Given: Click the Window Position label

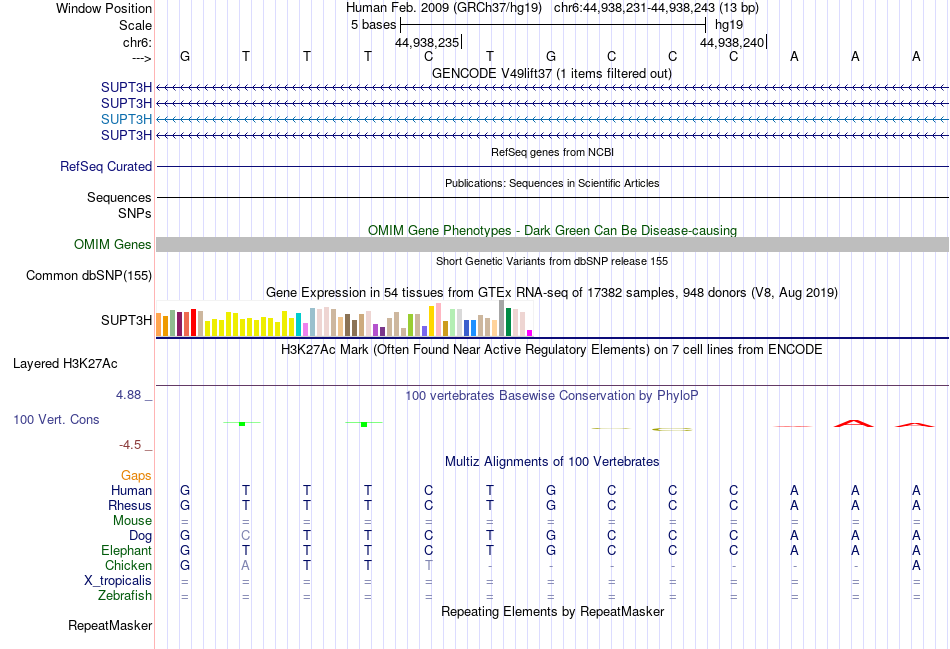Looking at the screenshot, I should (x=104, y=8).
